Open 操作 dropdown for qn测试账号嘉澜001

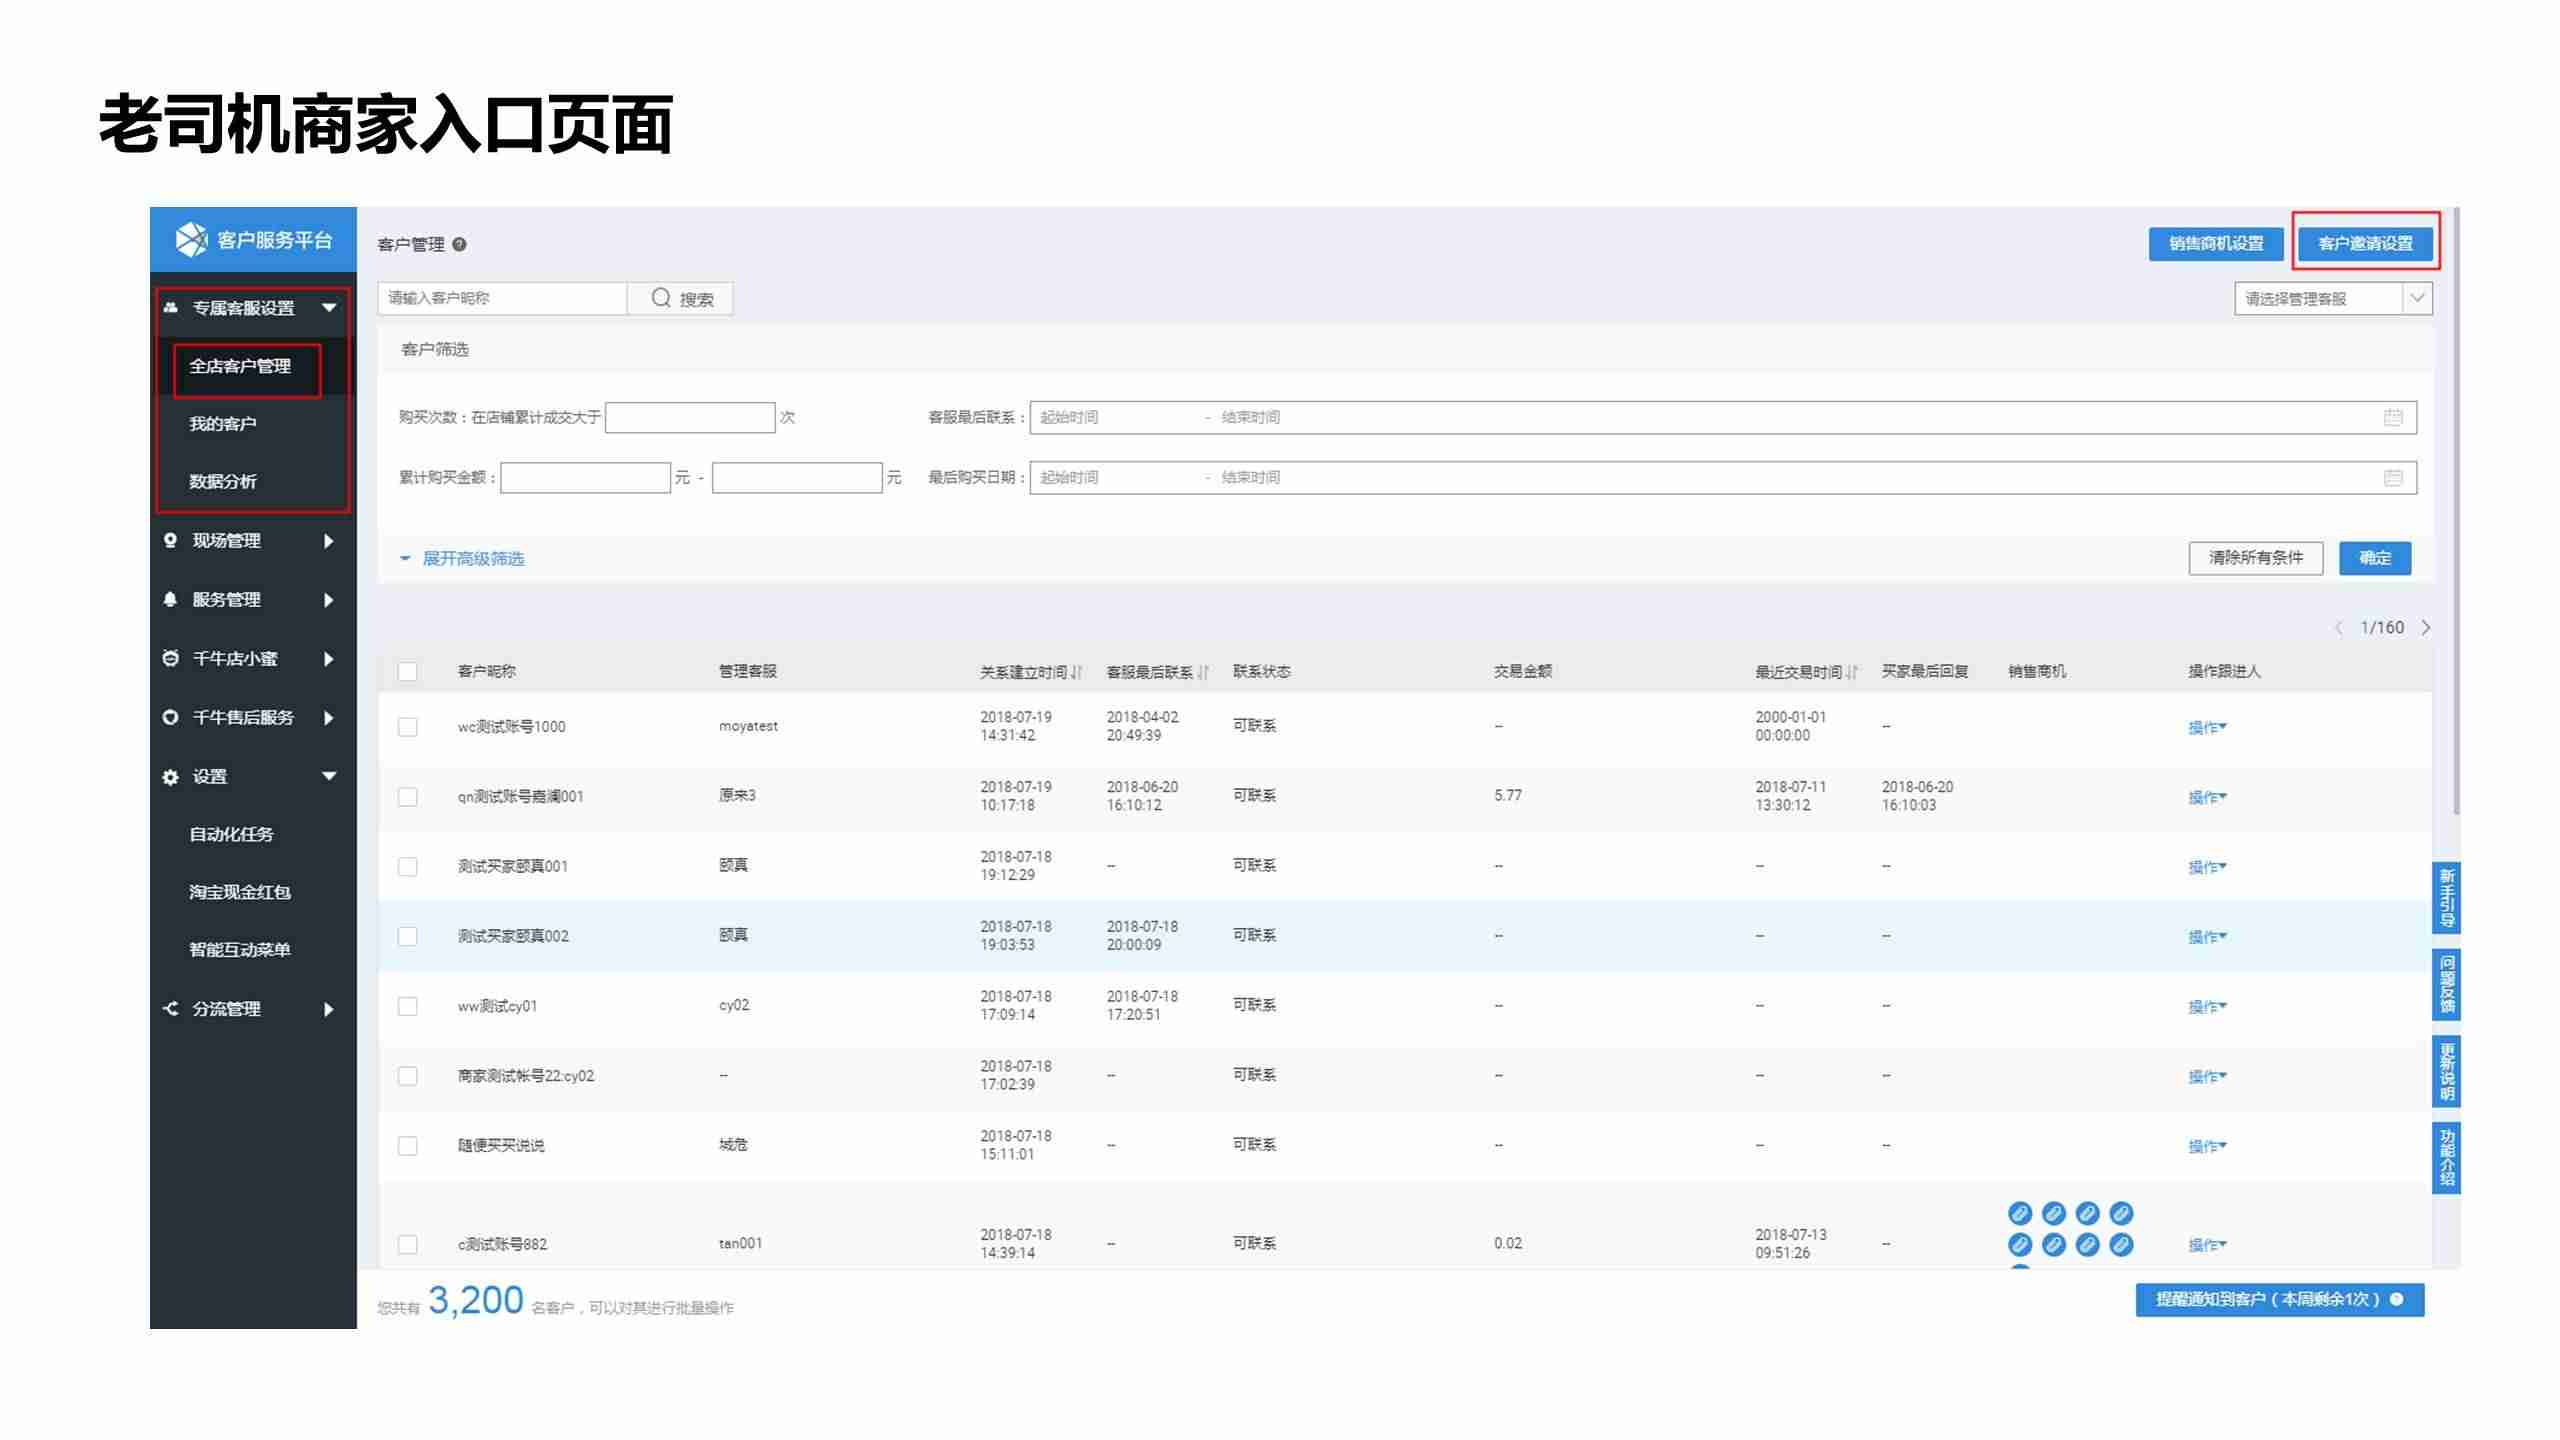tap(2207, 797)
